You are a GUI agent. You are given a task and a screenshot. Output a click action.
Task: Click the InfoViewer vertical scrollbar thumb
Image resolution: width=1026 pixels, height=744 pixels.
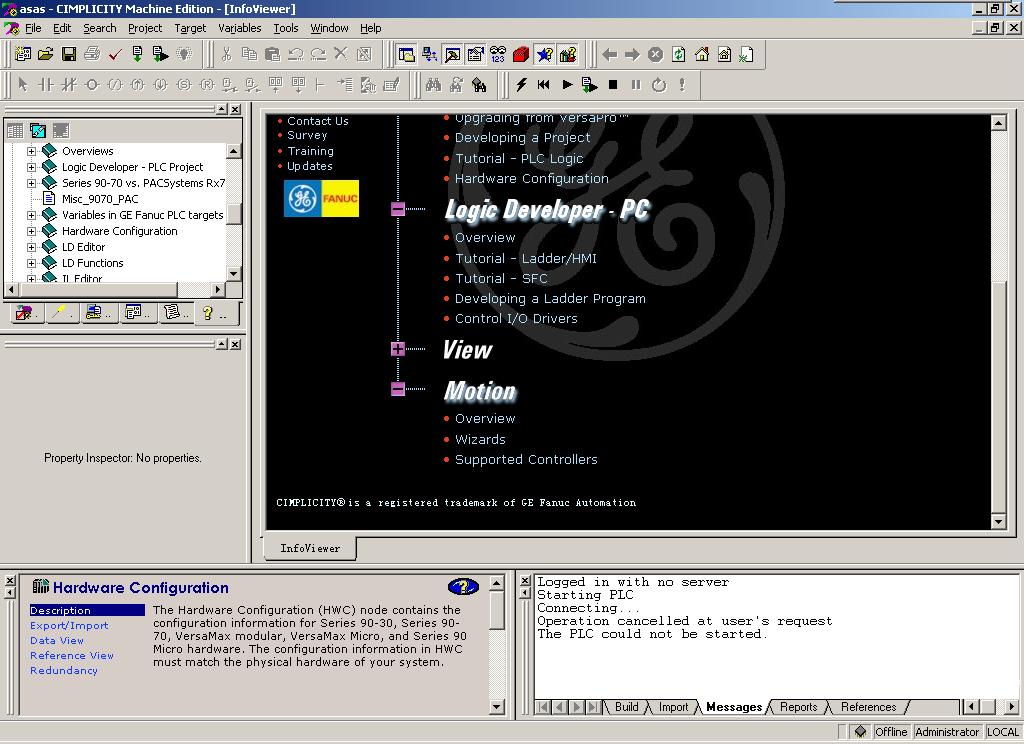click(x=999, y=395)
